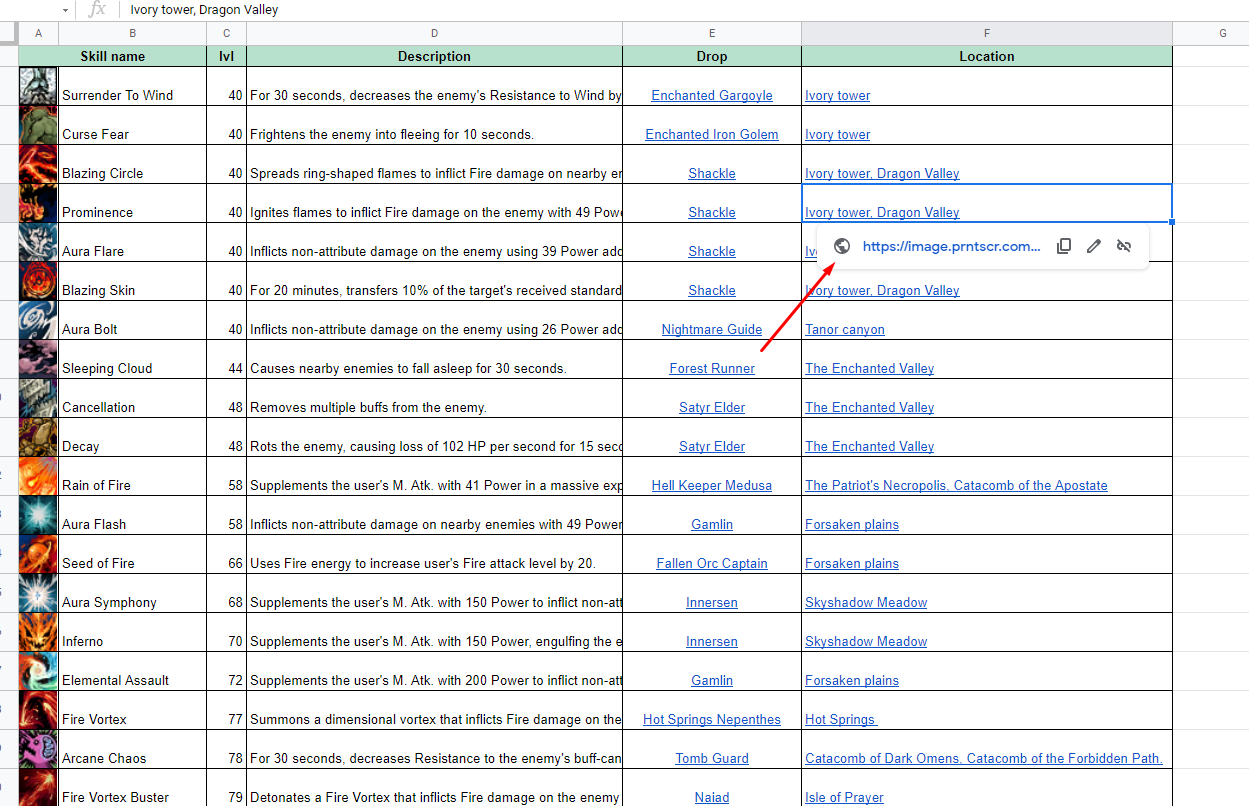Click the Rain of Fire skill icon
Image resolution: width=1249 pixels, height=806 pixels.
[x=38, y=476]
